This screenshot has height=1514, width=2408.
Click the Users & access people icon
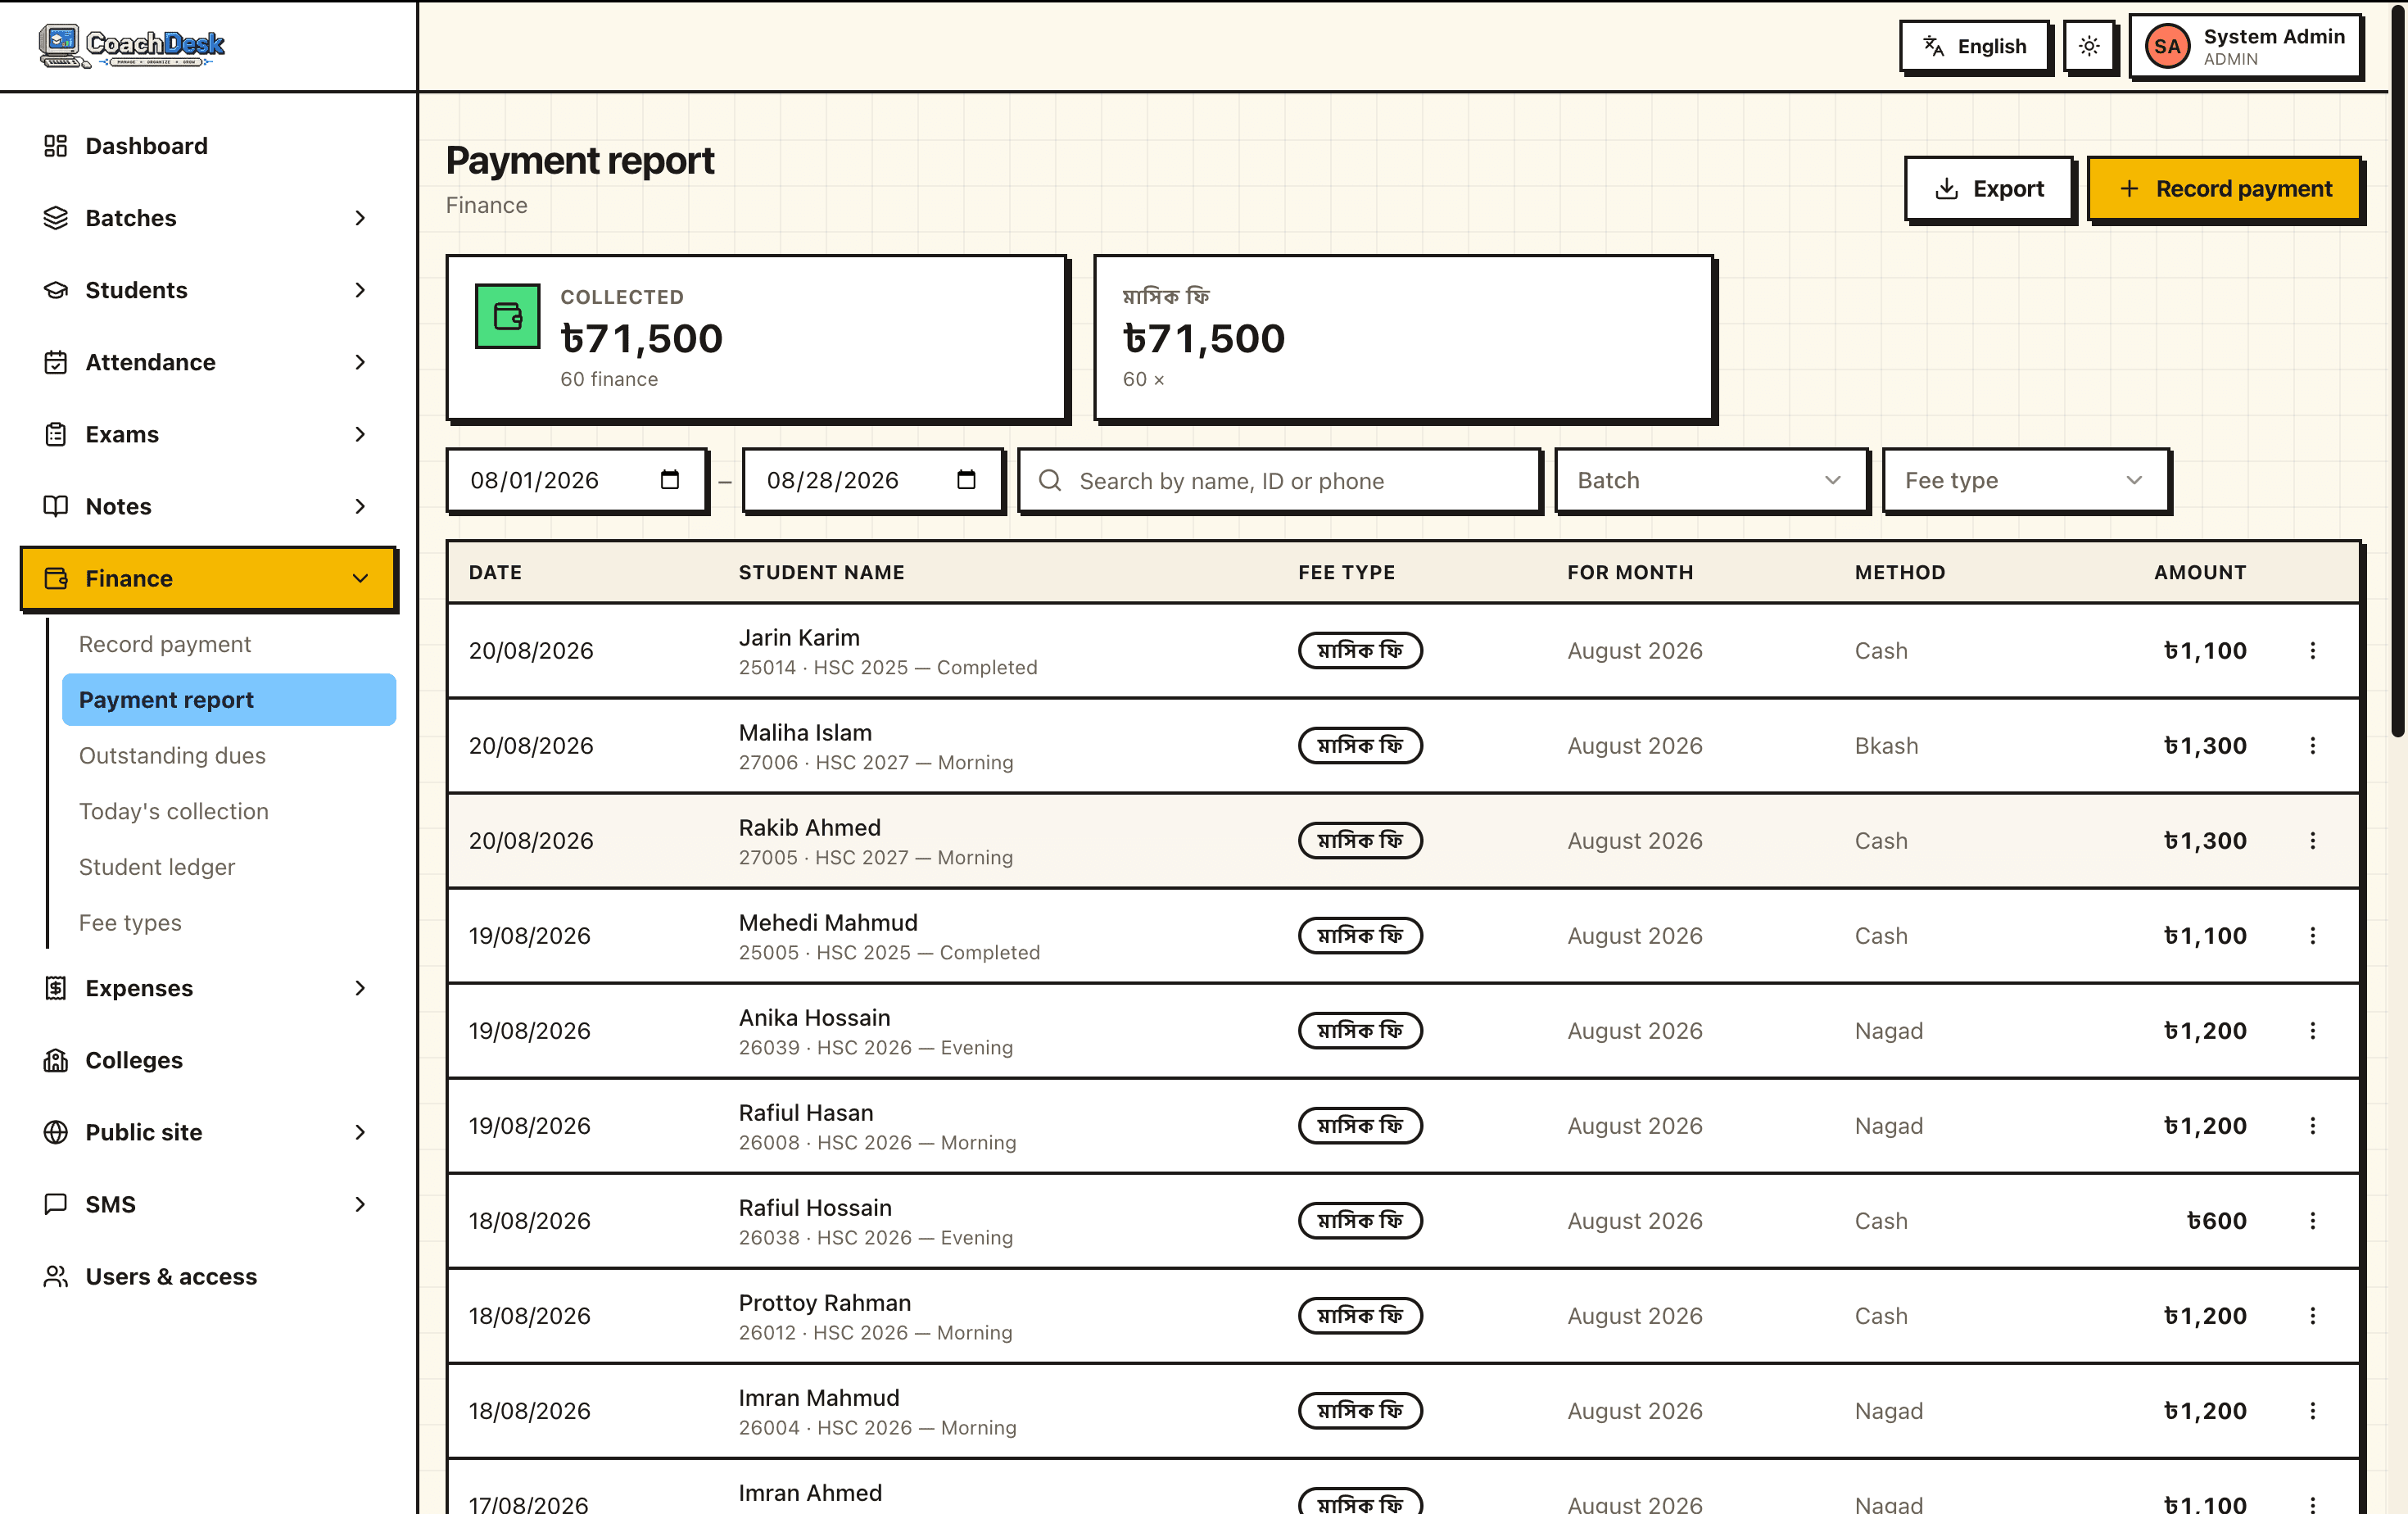point(56,1276)
